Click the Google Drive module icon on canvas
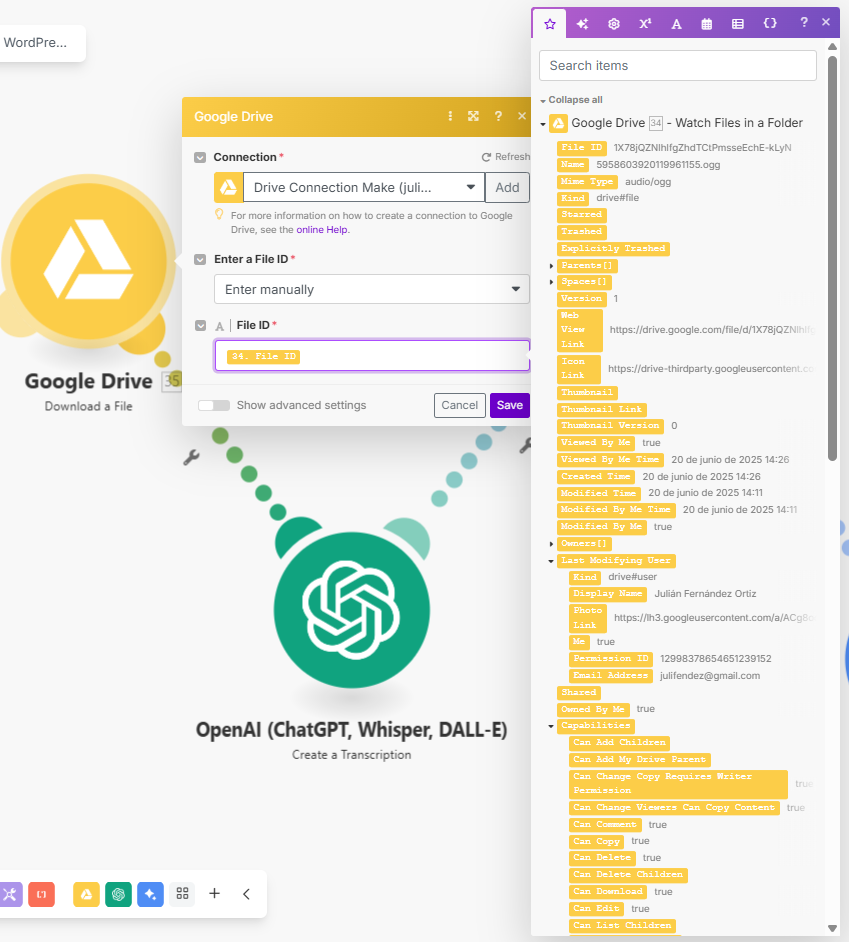Screen dimensions: 849x942 [88, 260]
